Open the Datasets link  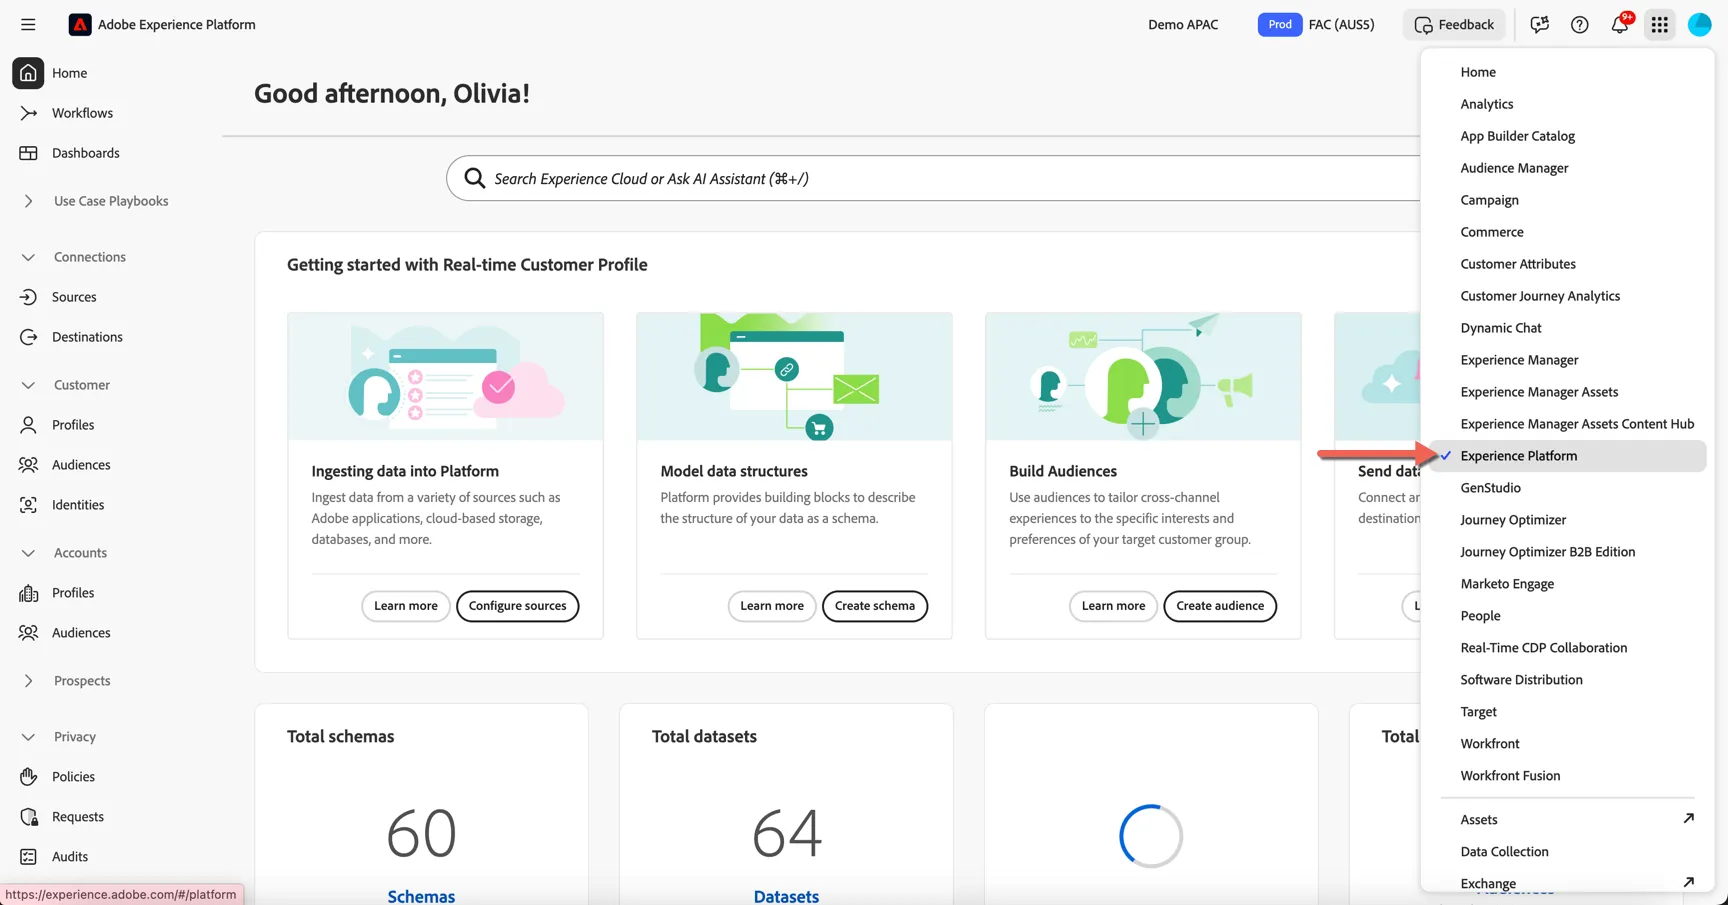tap(786, 896)
